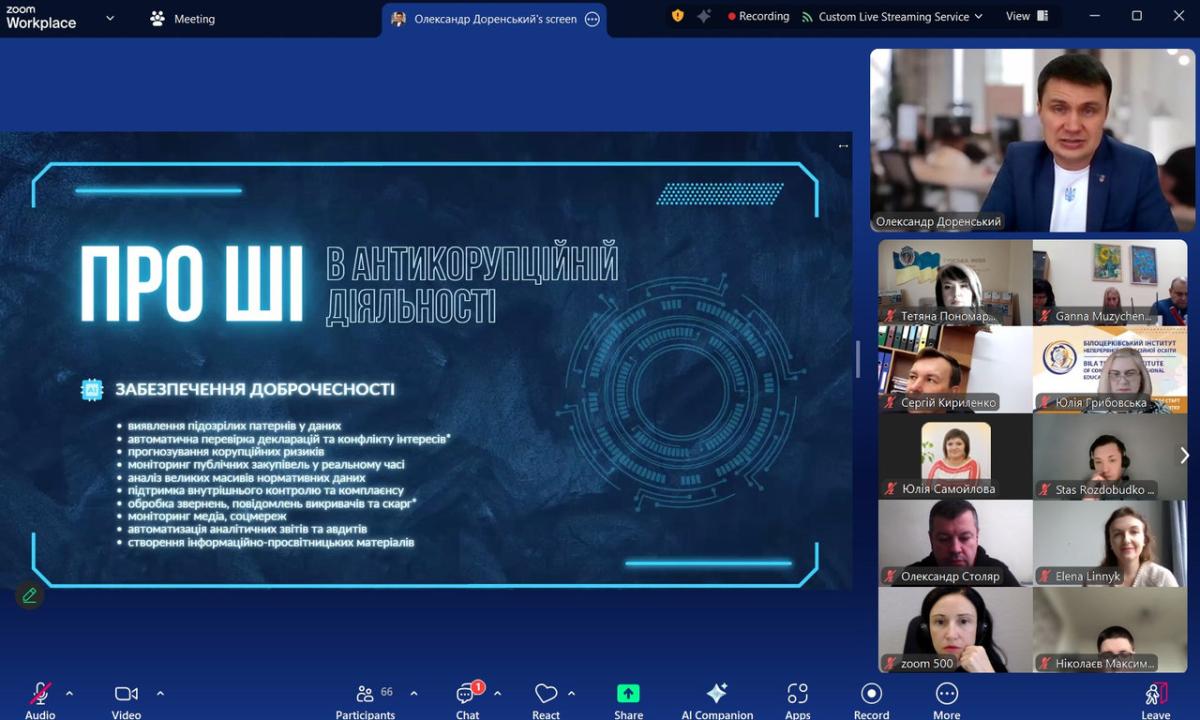The height and width of the screenshot is (720, 1200).
Task: Open the Apps icon in toolbar
Action: 797,695
